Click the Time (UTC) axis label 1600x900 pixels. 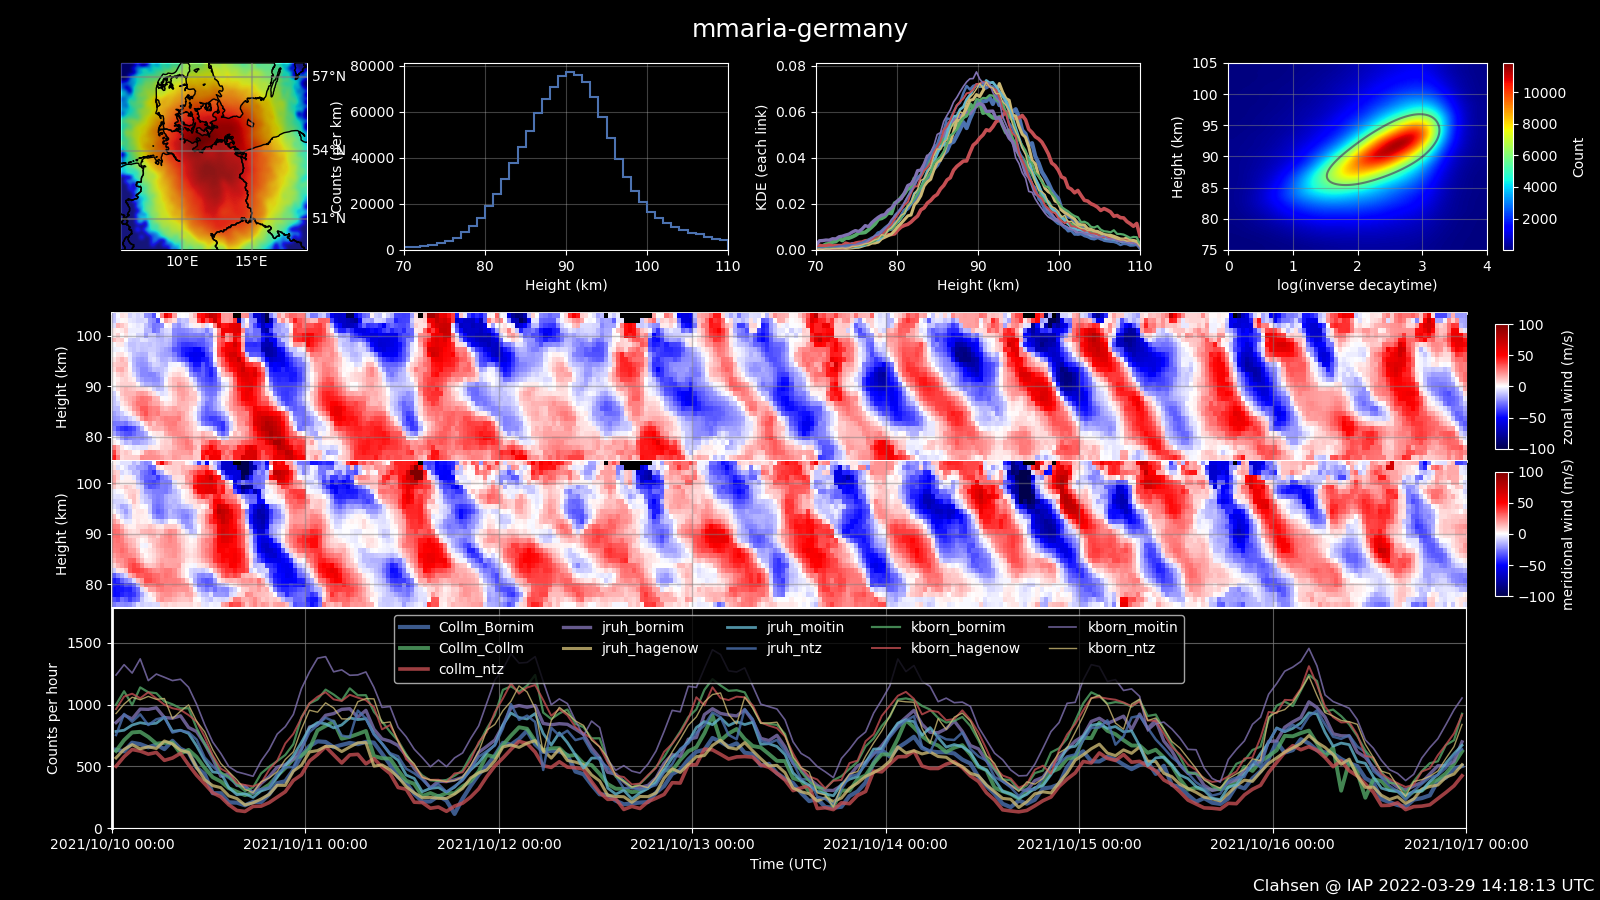pos(789,864)
